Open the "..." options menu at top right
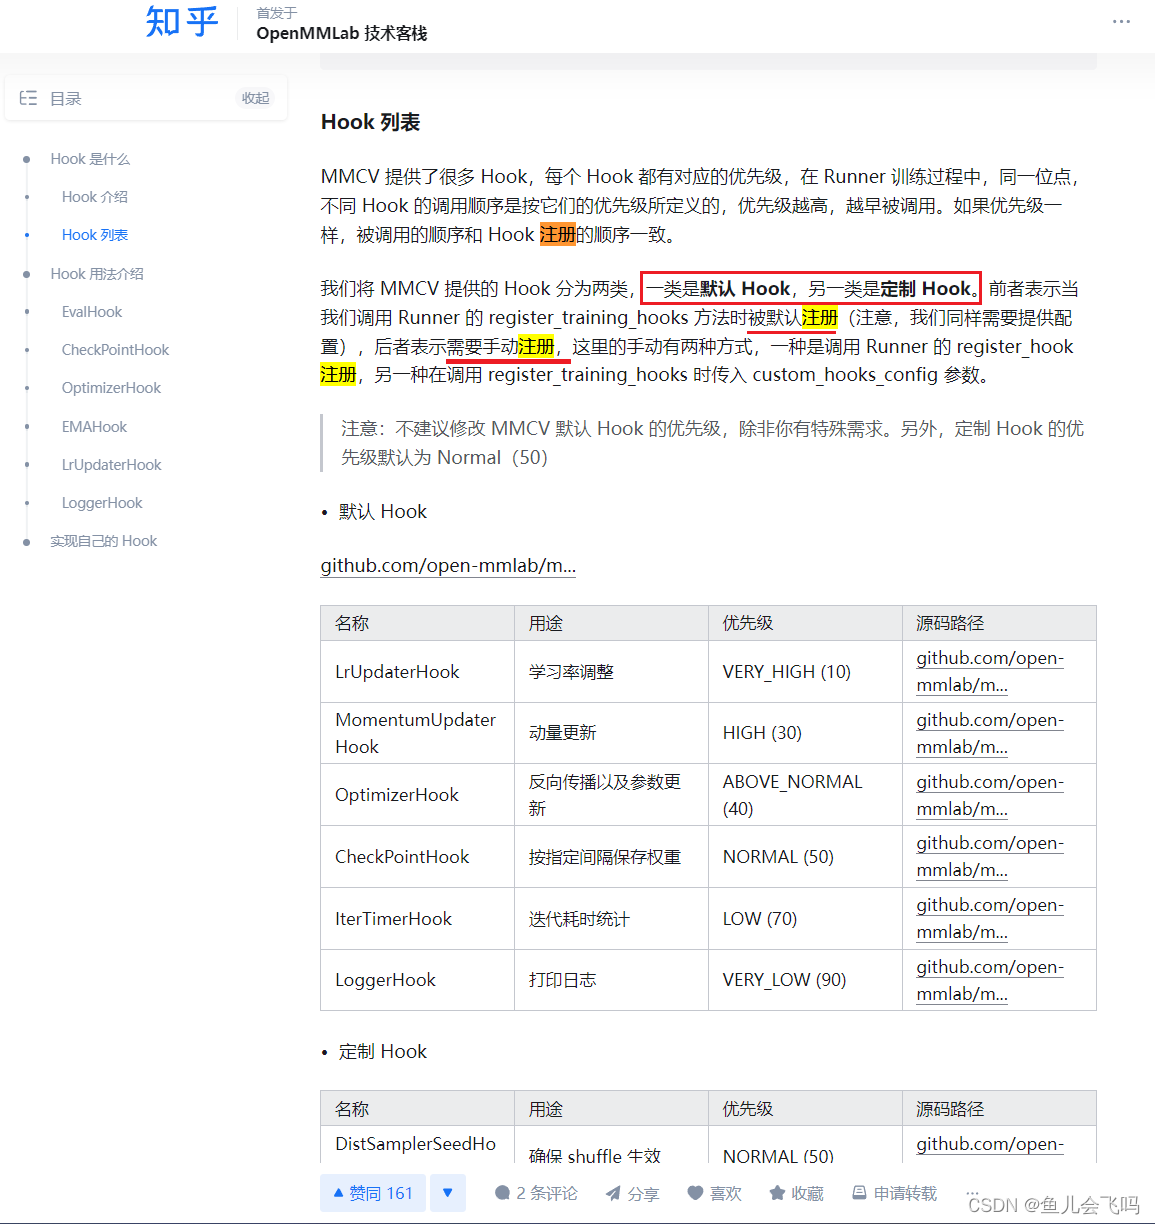This screenshot has width=1155, height=1224. pyautogui.click(x=1121, y=22)
